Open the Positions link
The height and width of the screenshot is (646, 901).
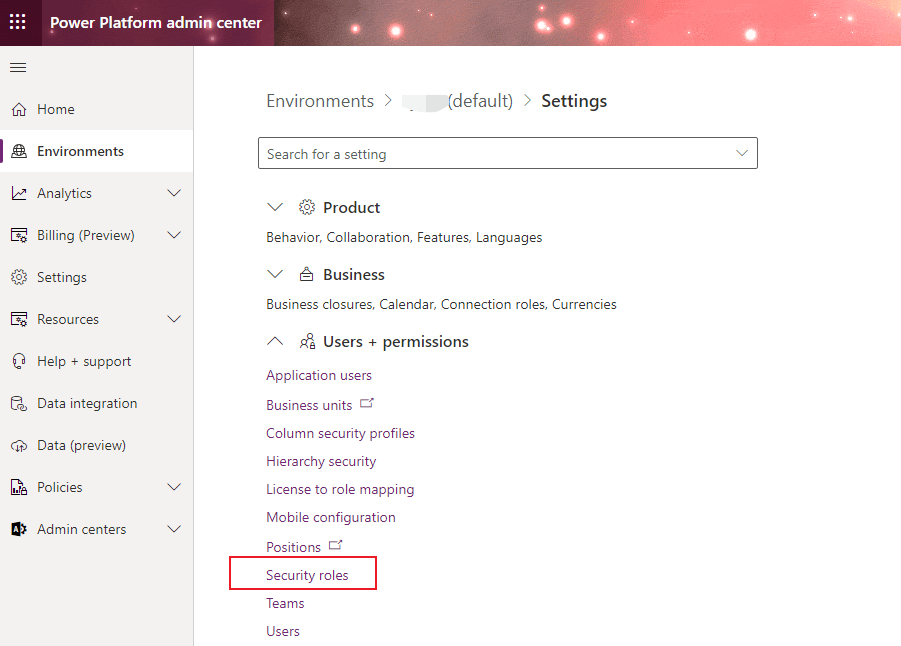[x=294, y=547]
